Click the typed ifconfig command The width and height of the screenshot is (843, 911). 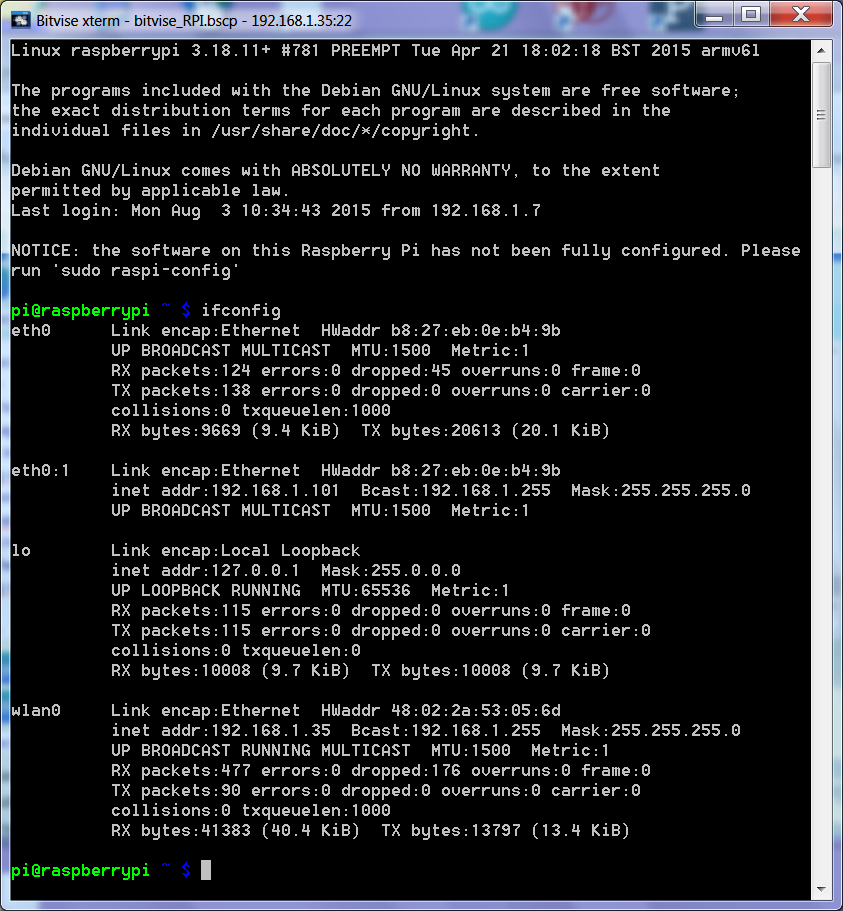pyautogui.click(x=241, y=310)
